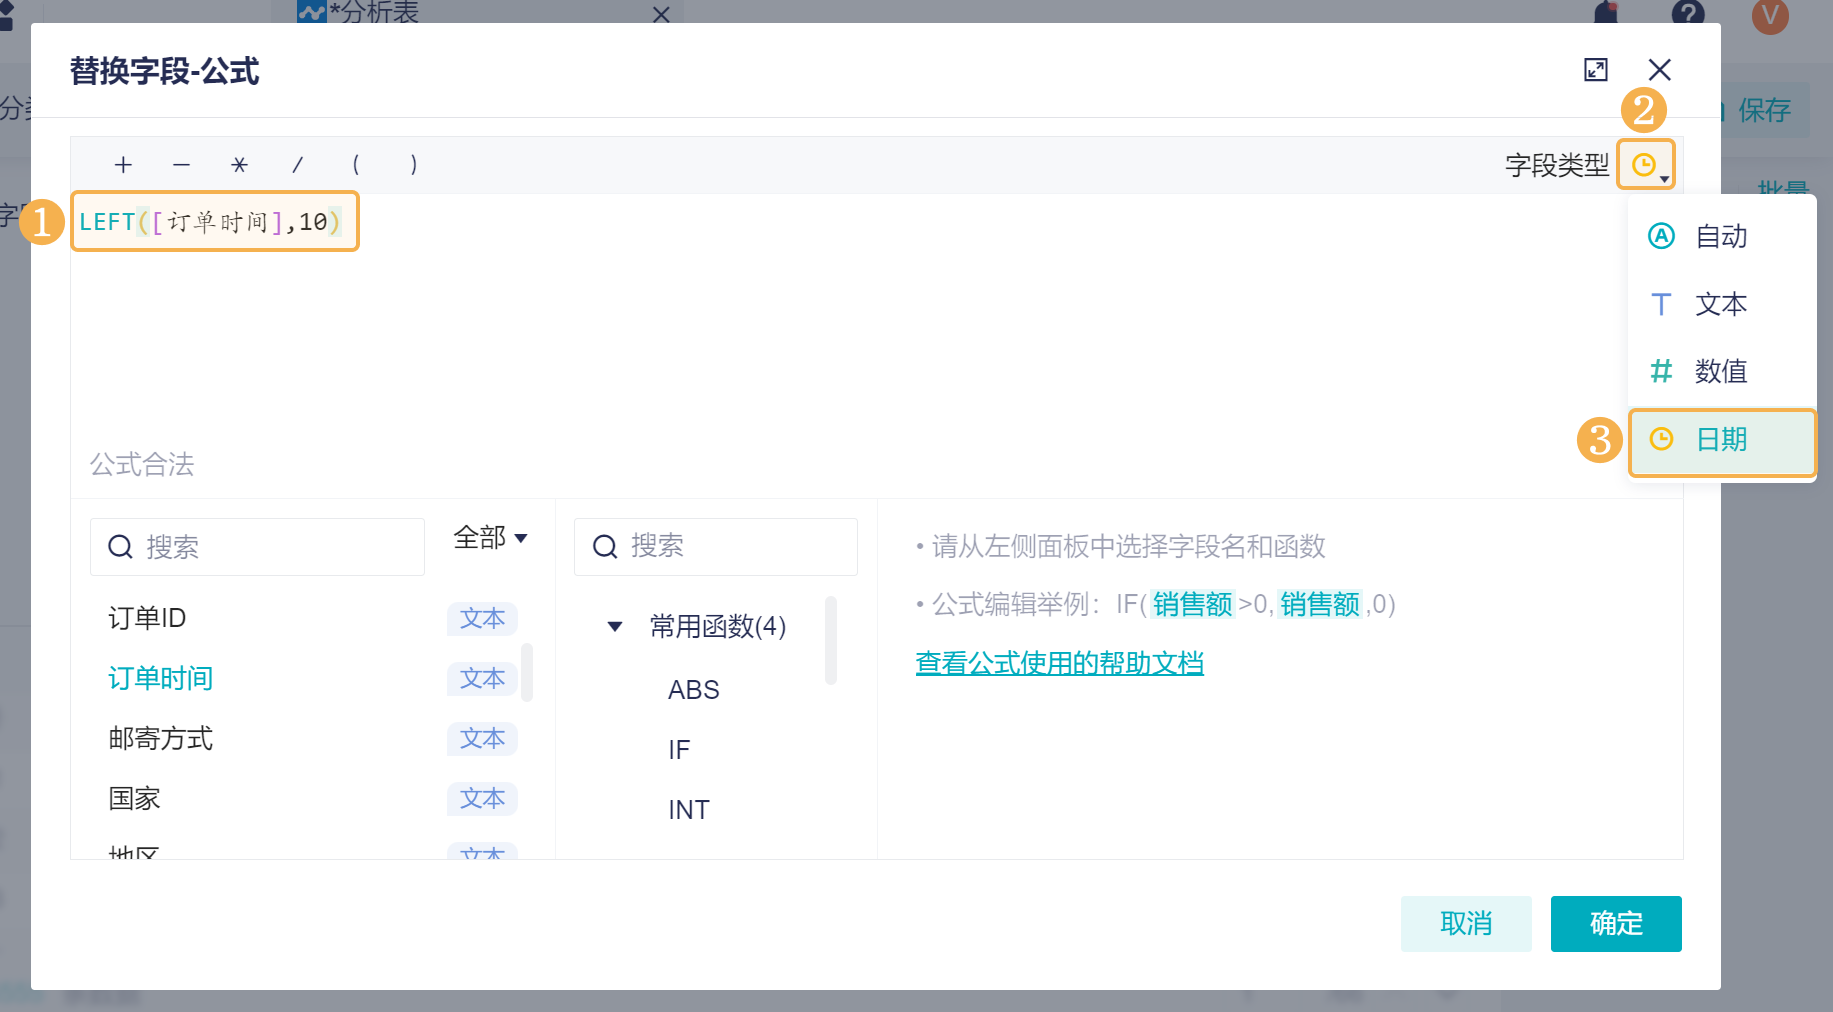Insert the ABS function
This screenshot has width=1833, height=1012.
click(x=694, y=690)
